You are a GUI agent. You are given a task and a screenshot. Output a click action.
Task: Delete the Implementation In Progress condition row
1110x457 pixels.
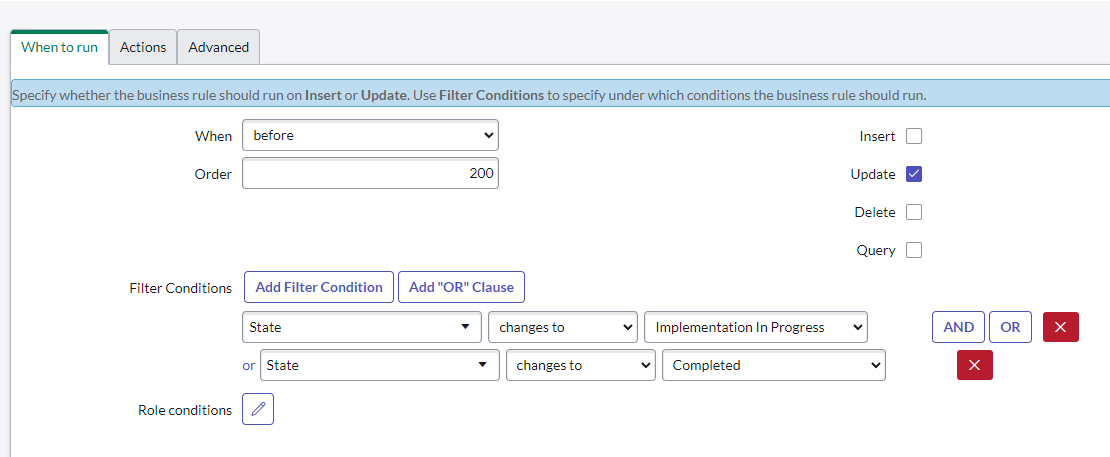pos(1060,327)
